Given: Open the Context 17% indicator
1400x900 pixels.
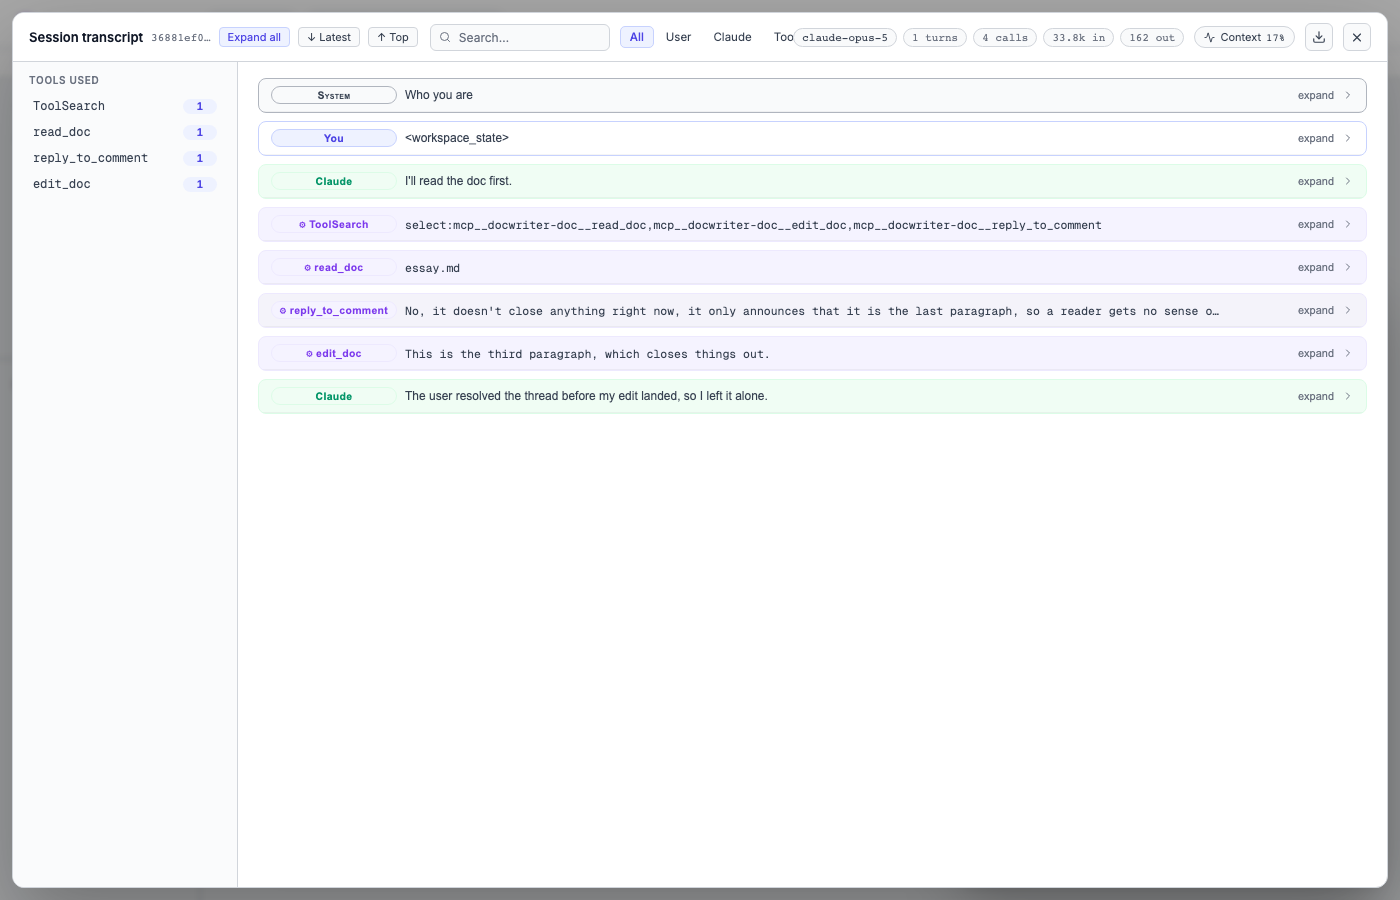Looking at the screenshot, I should [x=1244, y=37].
